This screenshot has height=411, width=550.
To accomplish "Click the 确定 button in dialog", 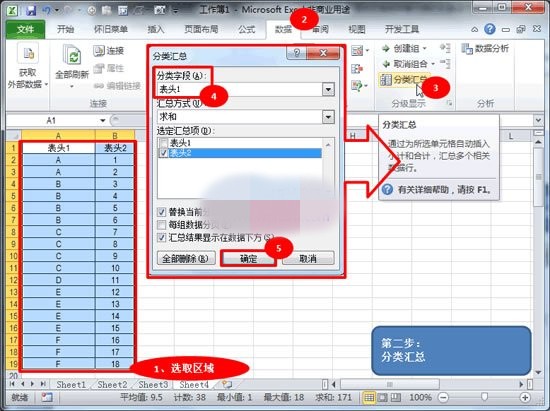I will [249, 259].
